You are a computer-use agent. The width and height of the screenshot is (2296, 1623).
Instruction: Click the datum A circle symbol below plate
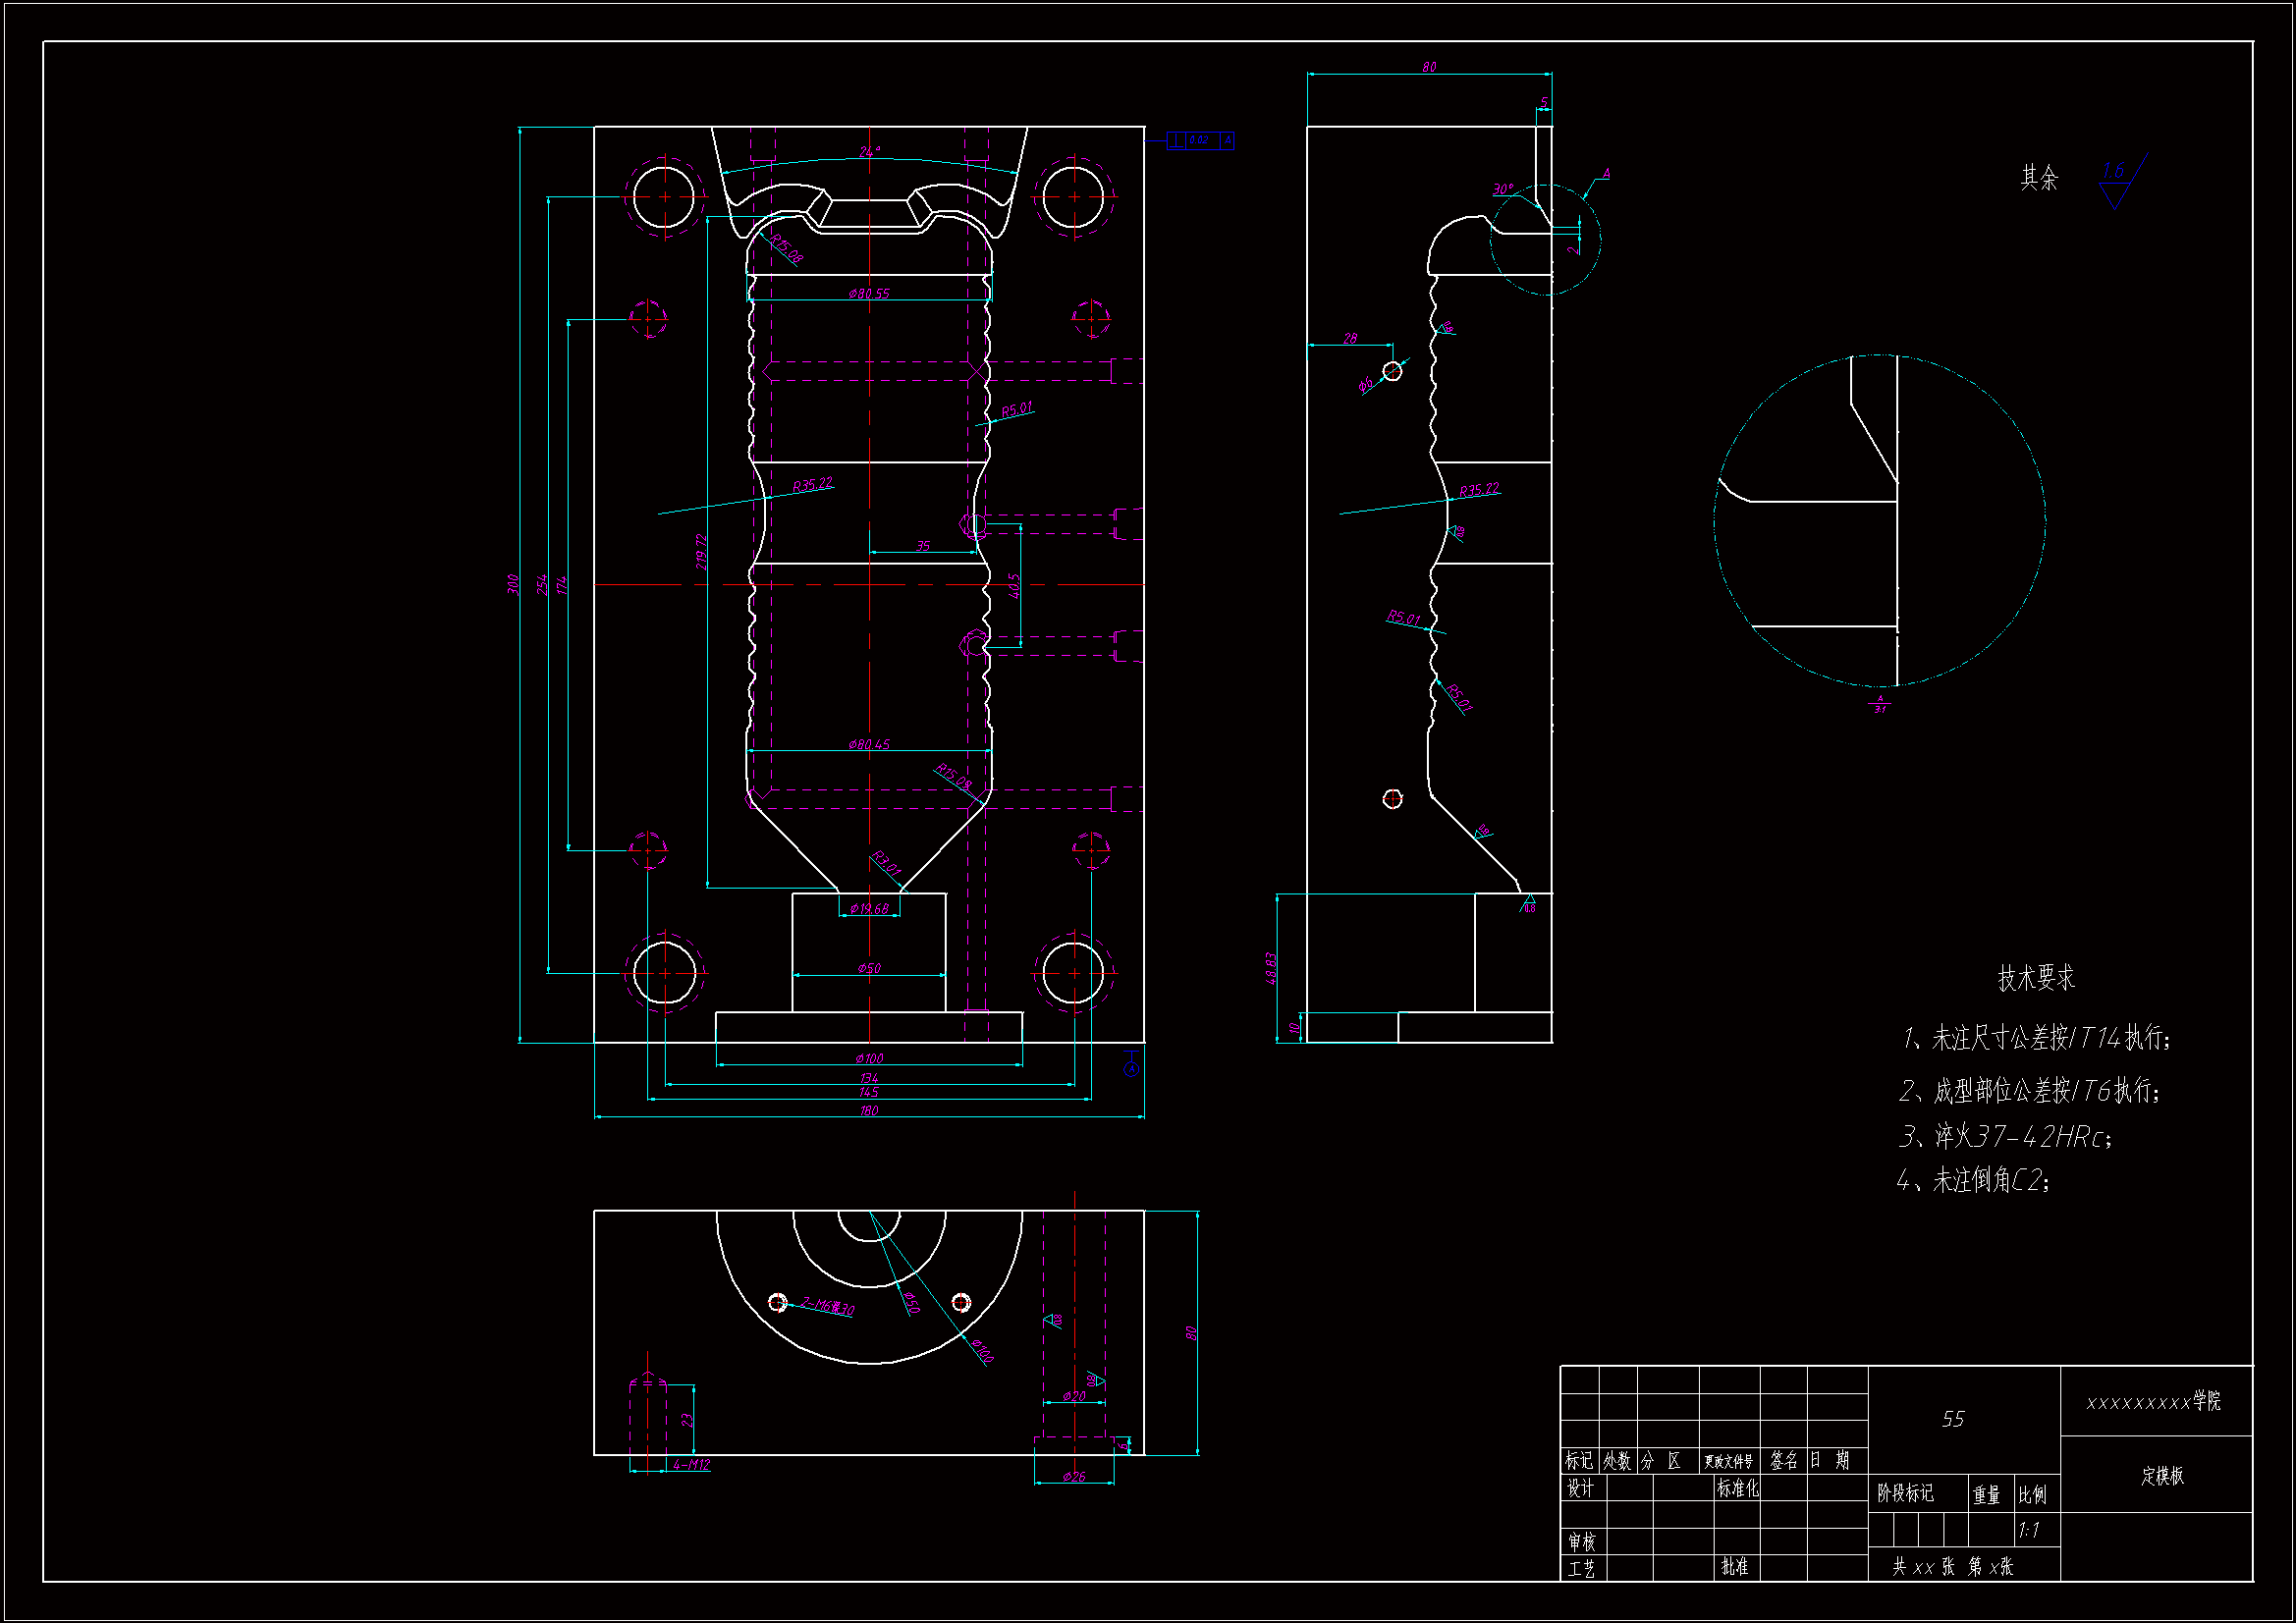pos(1131,1069)
